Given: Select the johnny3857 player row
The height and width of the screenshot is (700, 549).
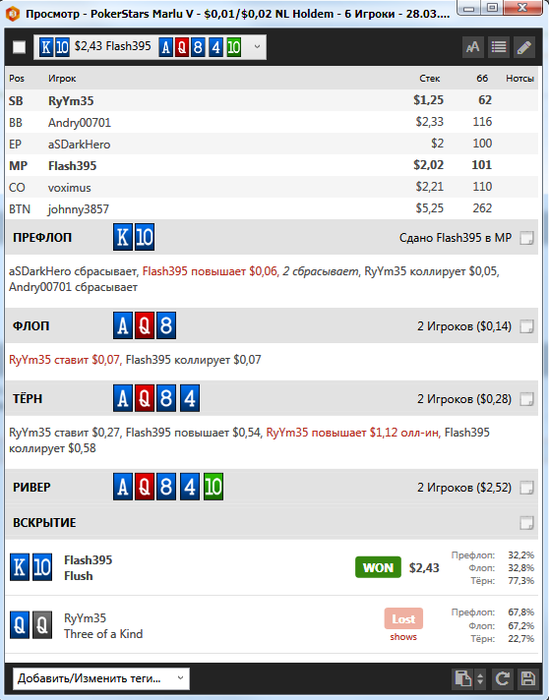Looking at the screenshot, I should tap(271, 208).
